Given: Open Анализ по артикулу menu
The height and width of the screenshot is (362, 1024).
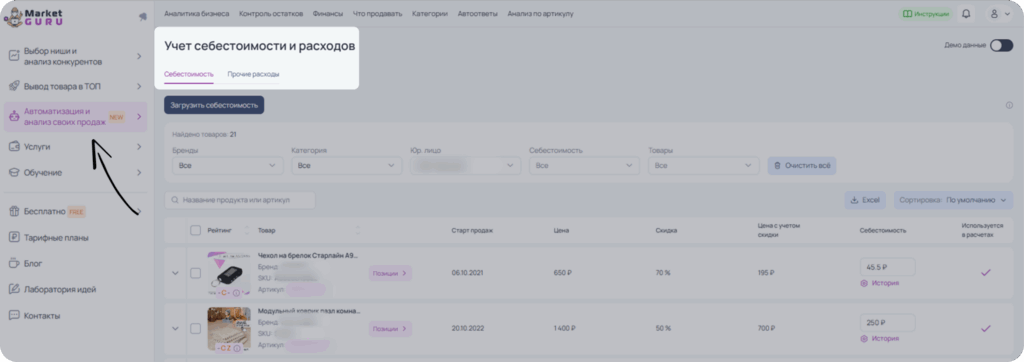Looking at the screenshot, I should coord(540,14).
